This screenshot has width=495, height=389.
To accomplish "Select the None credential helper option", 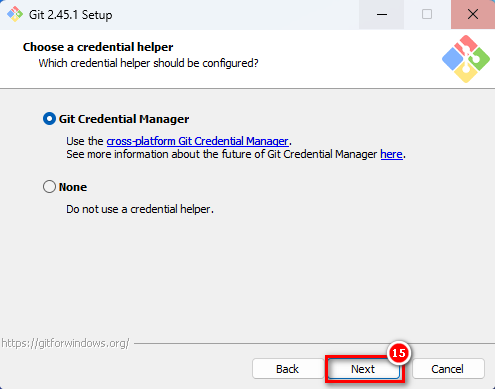I will click(49, 187).
